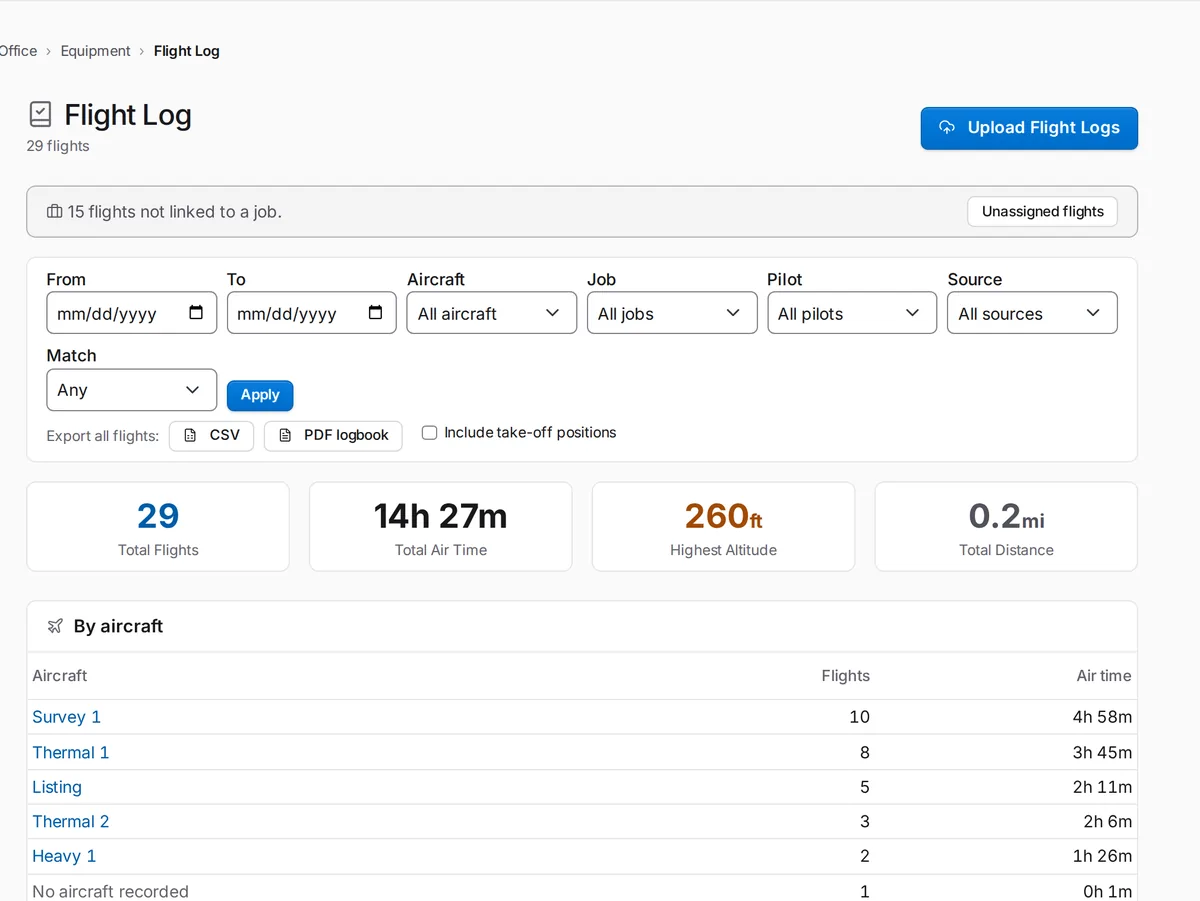Focus the To date input field

312,313
